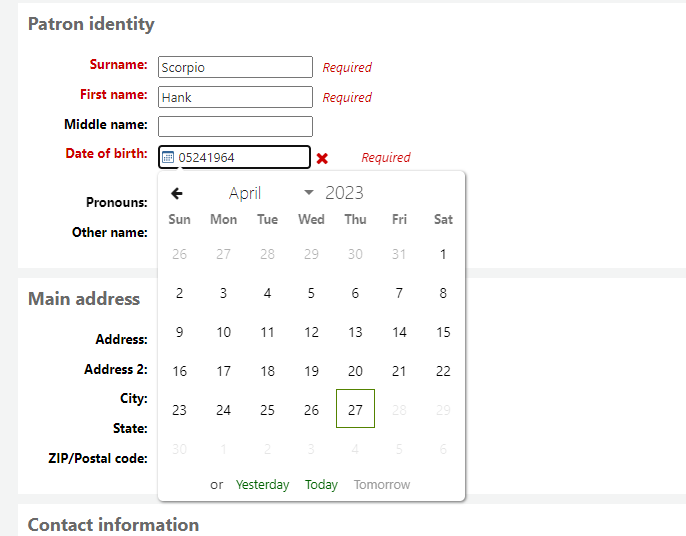Choose April 15 on the date picker
Viewport: 686px width, 536px height.
point(443,332)
